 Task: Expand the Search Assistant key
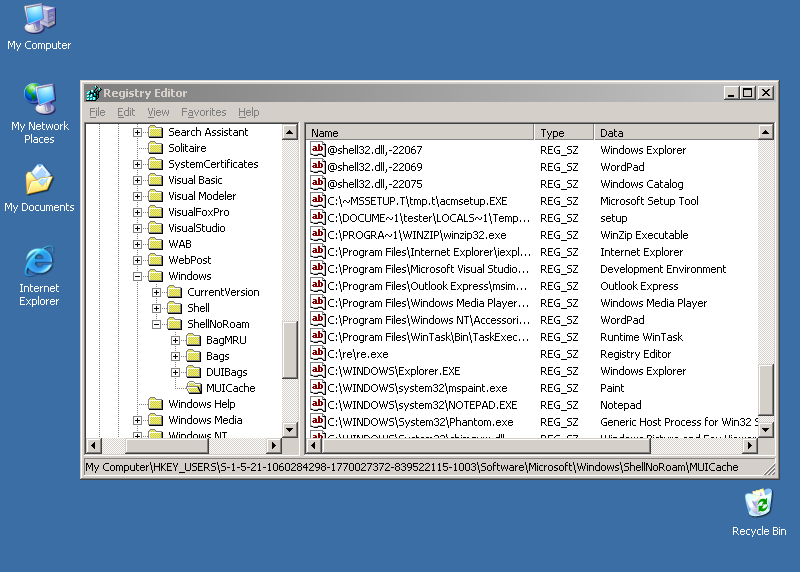click(137, 132)
